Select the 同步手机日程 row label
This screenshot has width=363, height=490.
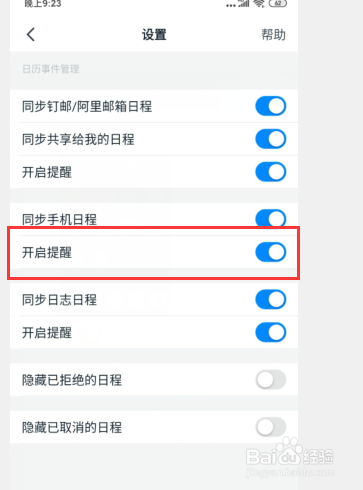click(59, 220)
